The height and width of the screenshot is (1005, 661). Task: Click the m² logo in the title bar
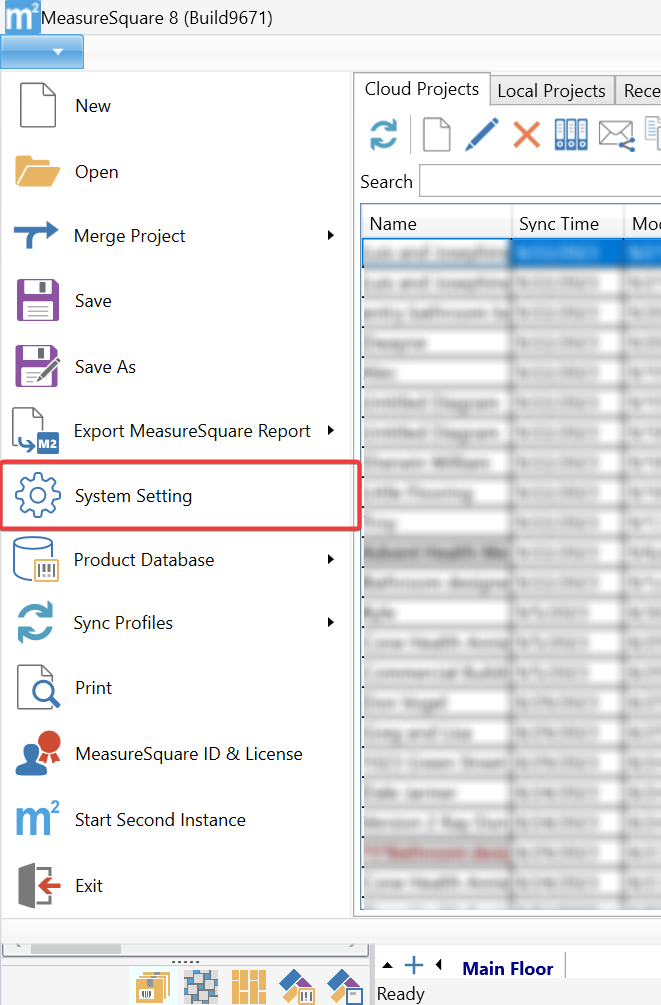pos(22,17)
